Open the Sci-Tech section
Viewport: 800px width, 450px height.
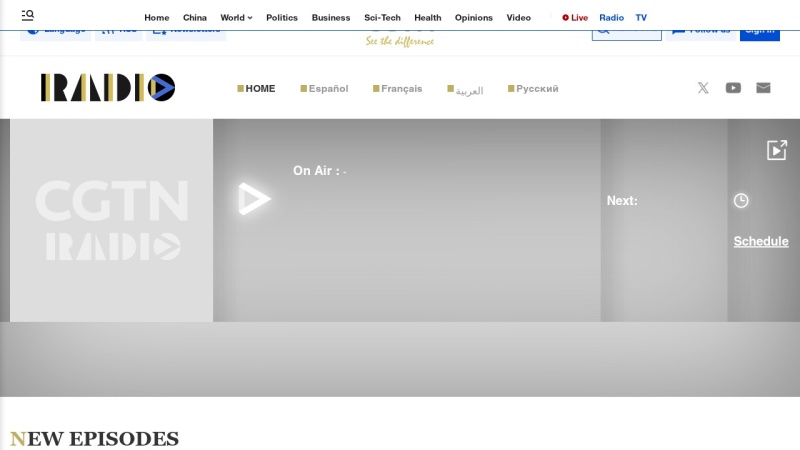(x=382, y=17)
